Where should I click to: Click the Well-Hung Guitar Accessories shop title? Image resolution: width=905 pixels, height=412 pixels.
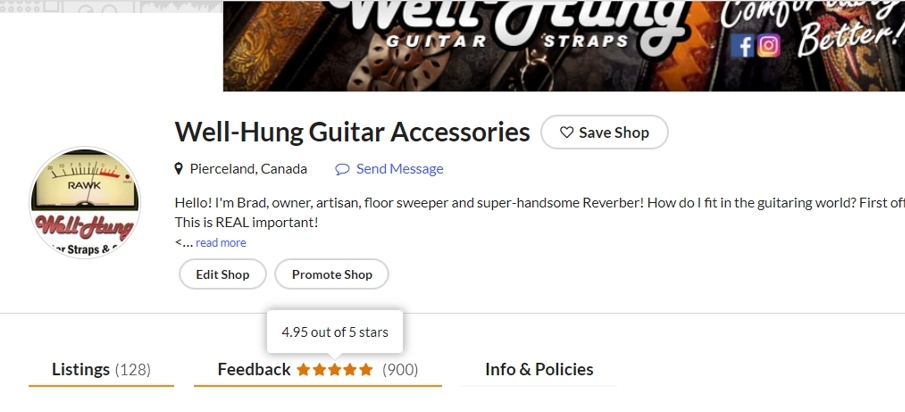pyautogui.click(x=352, y=132)
